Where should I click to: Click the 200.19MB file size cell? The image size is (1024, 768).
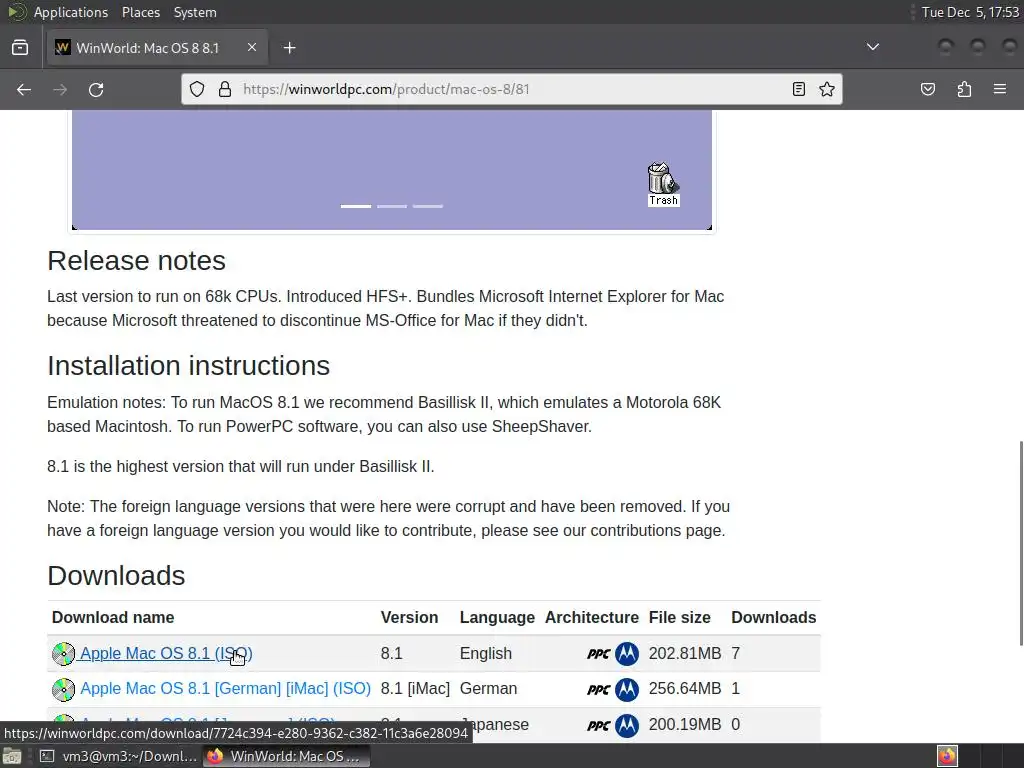pos(685,724)
